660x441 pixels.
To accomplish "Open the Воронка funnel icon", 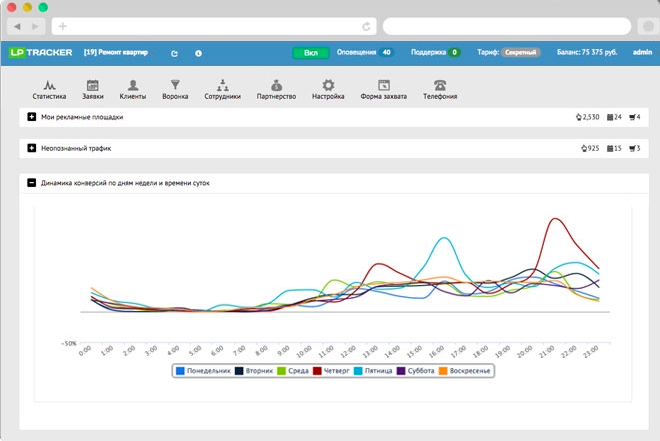I will 176,86.
